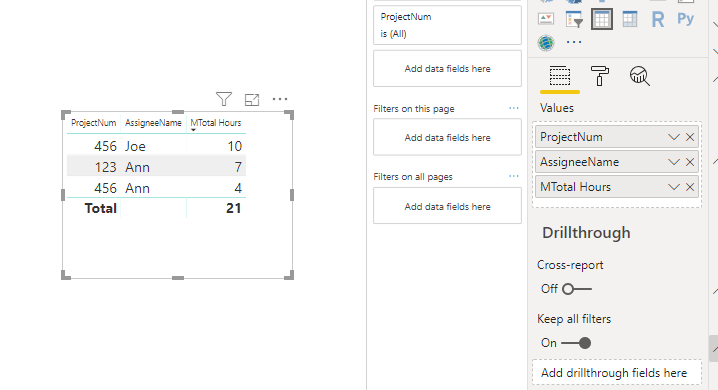
Task: Click the total value 21
Action: coord(234,208)
